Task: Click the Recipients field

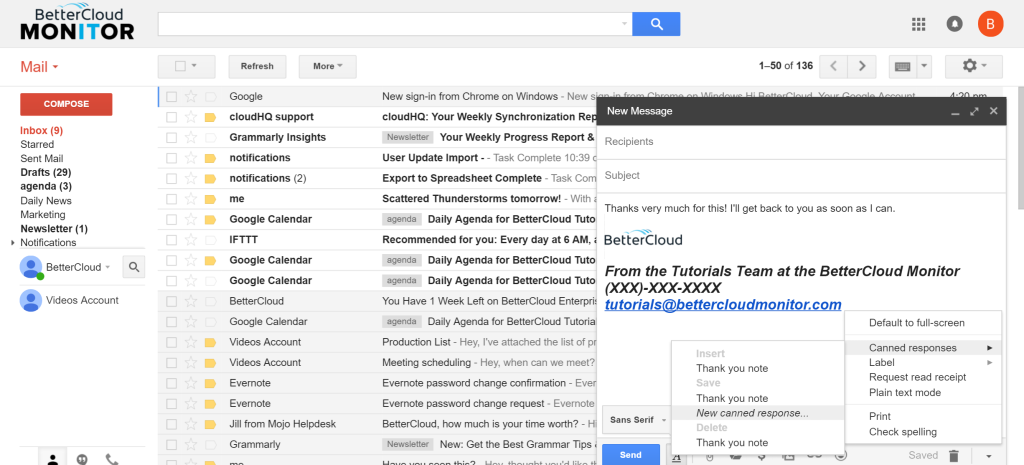Action: (x=801, y=142)
